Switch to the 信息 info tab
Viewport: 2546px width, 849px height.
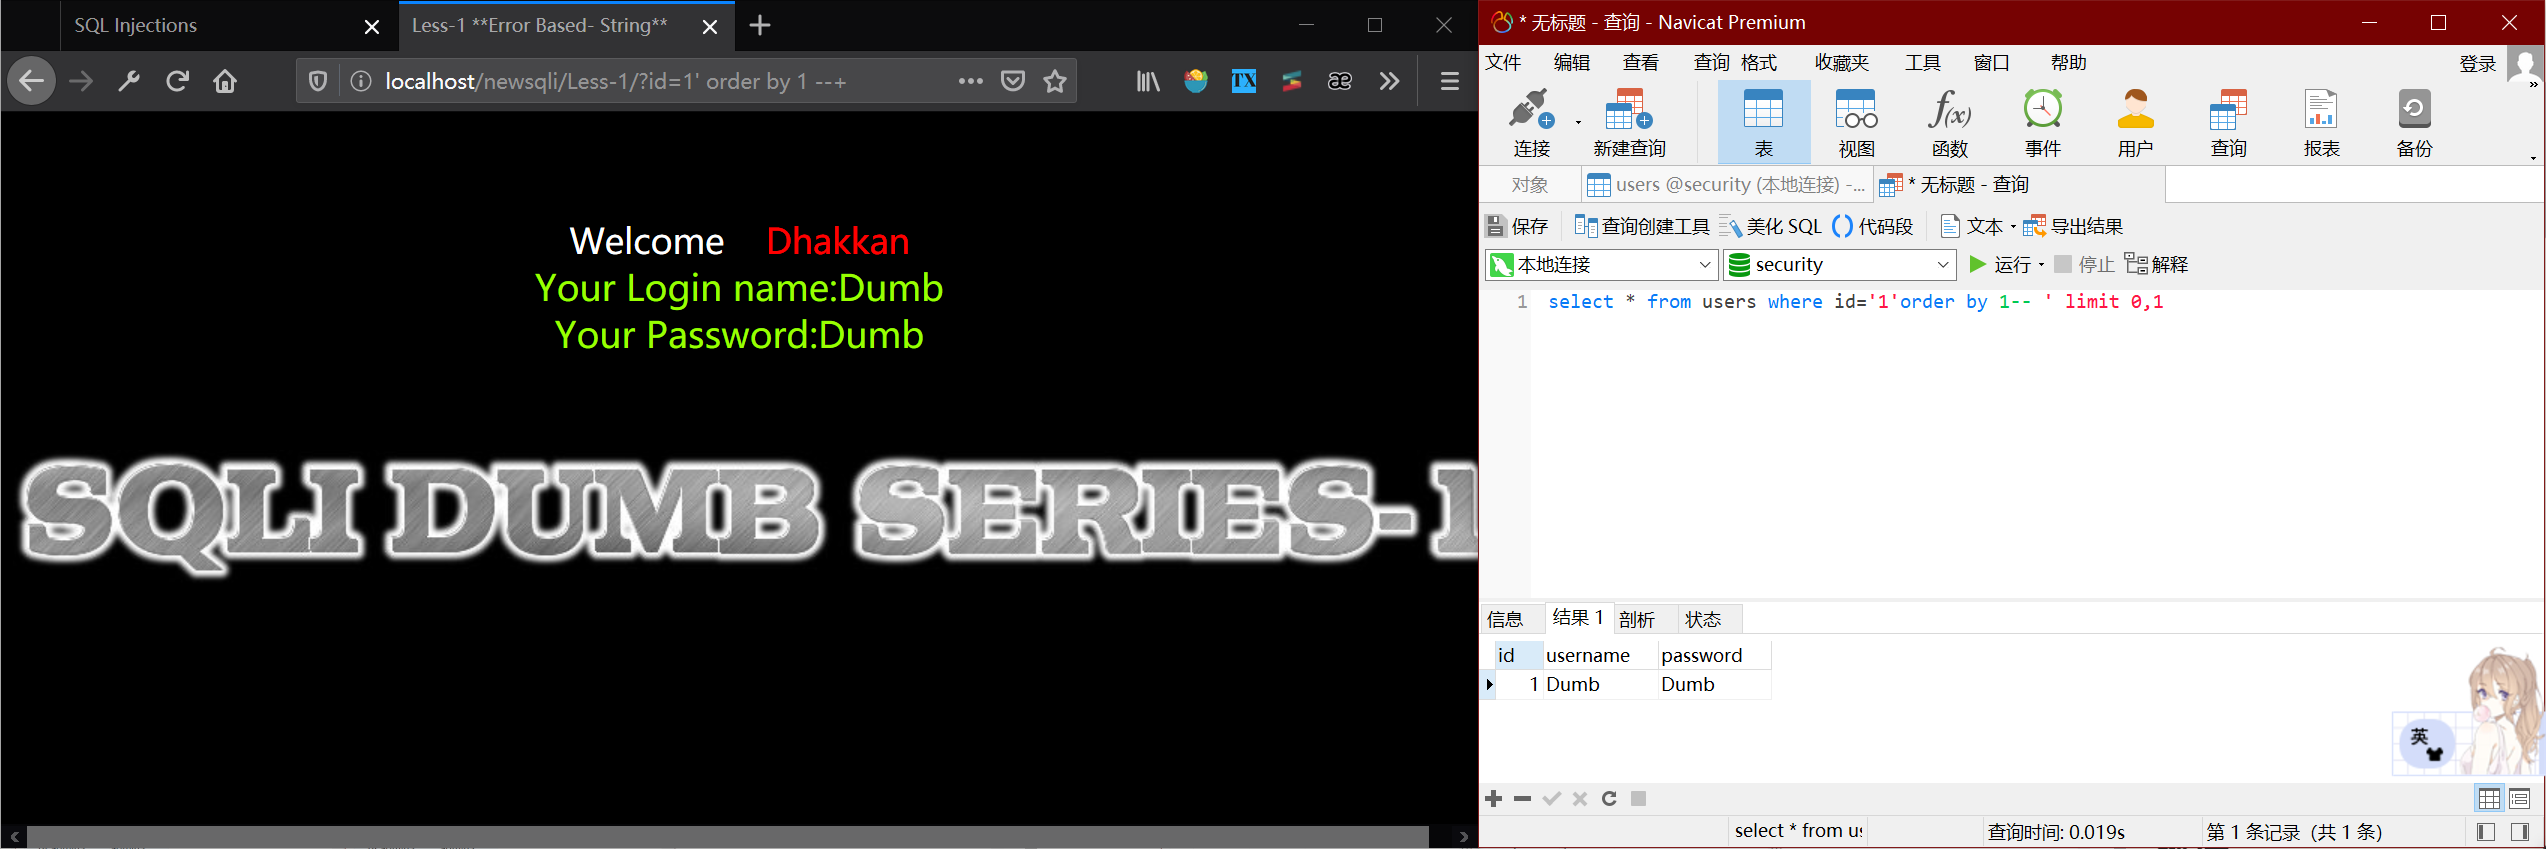click(x=1505, y=620)
